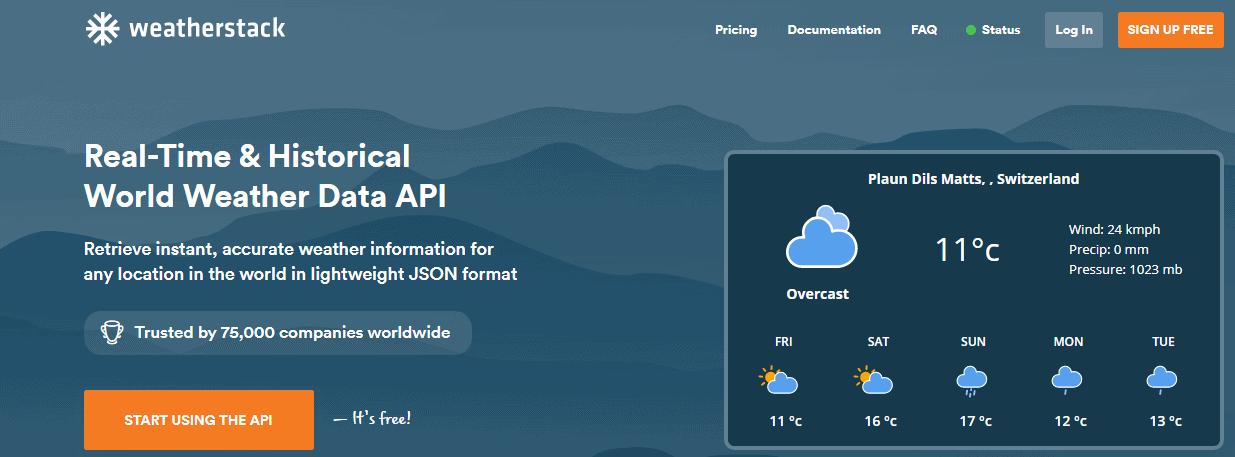
Task: Click Friday's 11 °c forecast temperature
Action: pos(785,421)
